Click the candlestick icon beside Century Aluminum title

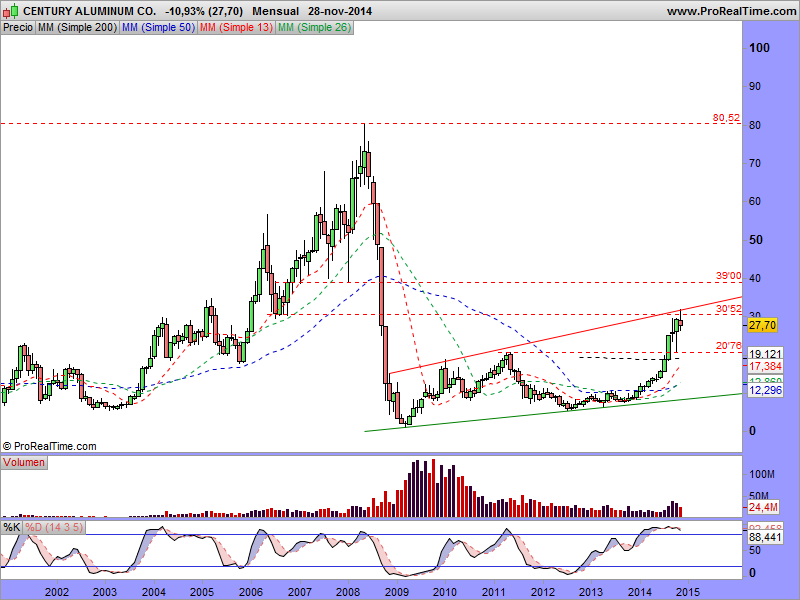point(11,11)
